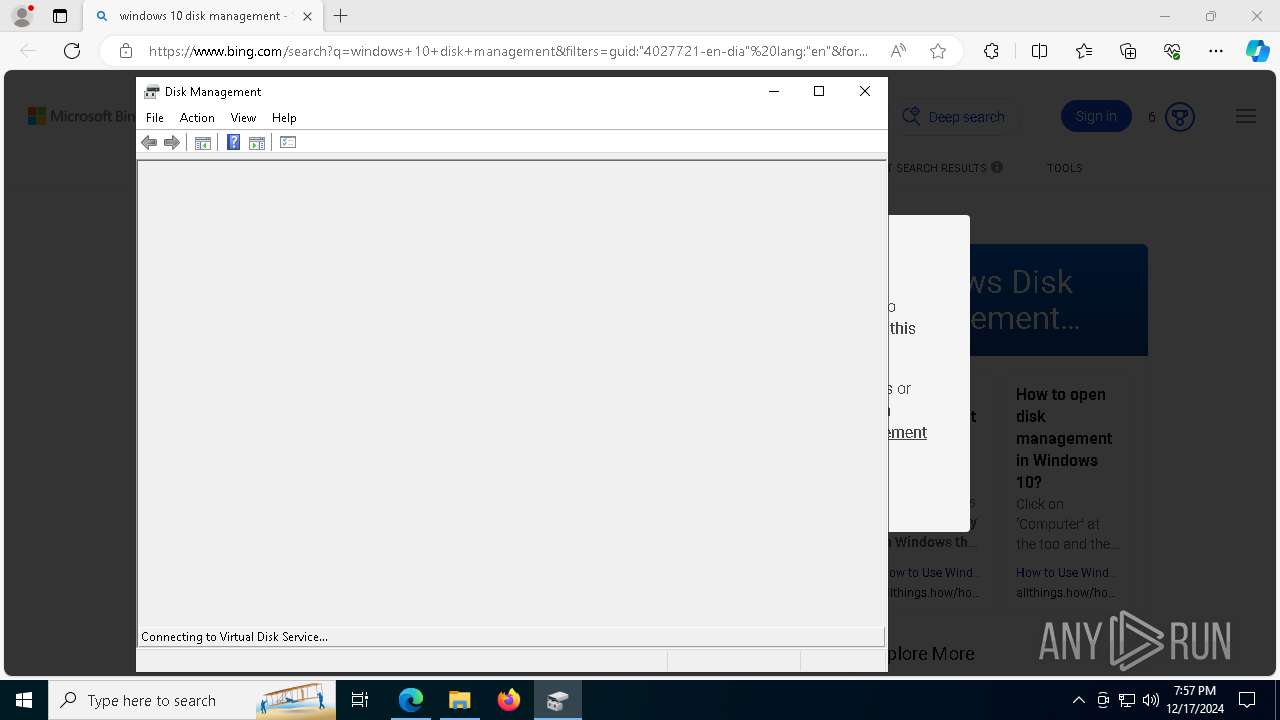View site information lock icon
Screen dimensions: 1280x720
coord(125,51)
